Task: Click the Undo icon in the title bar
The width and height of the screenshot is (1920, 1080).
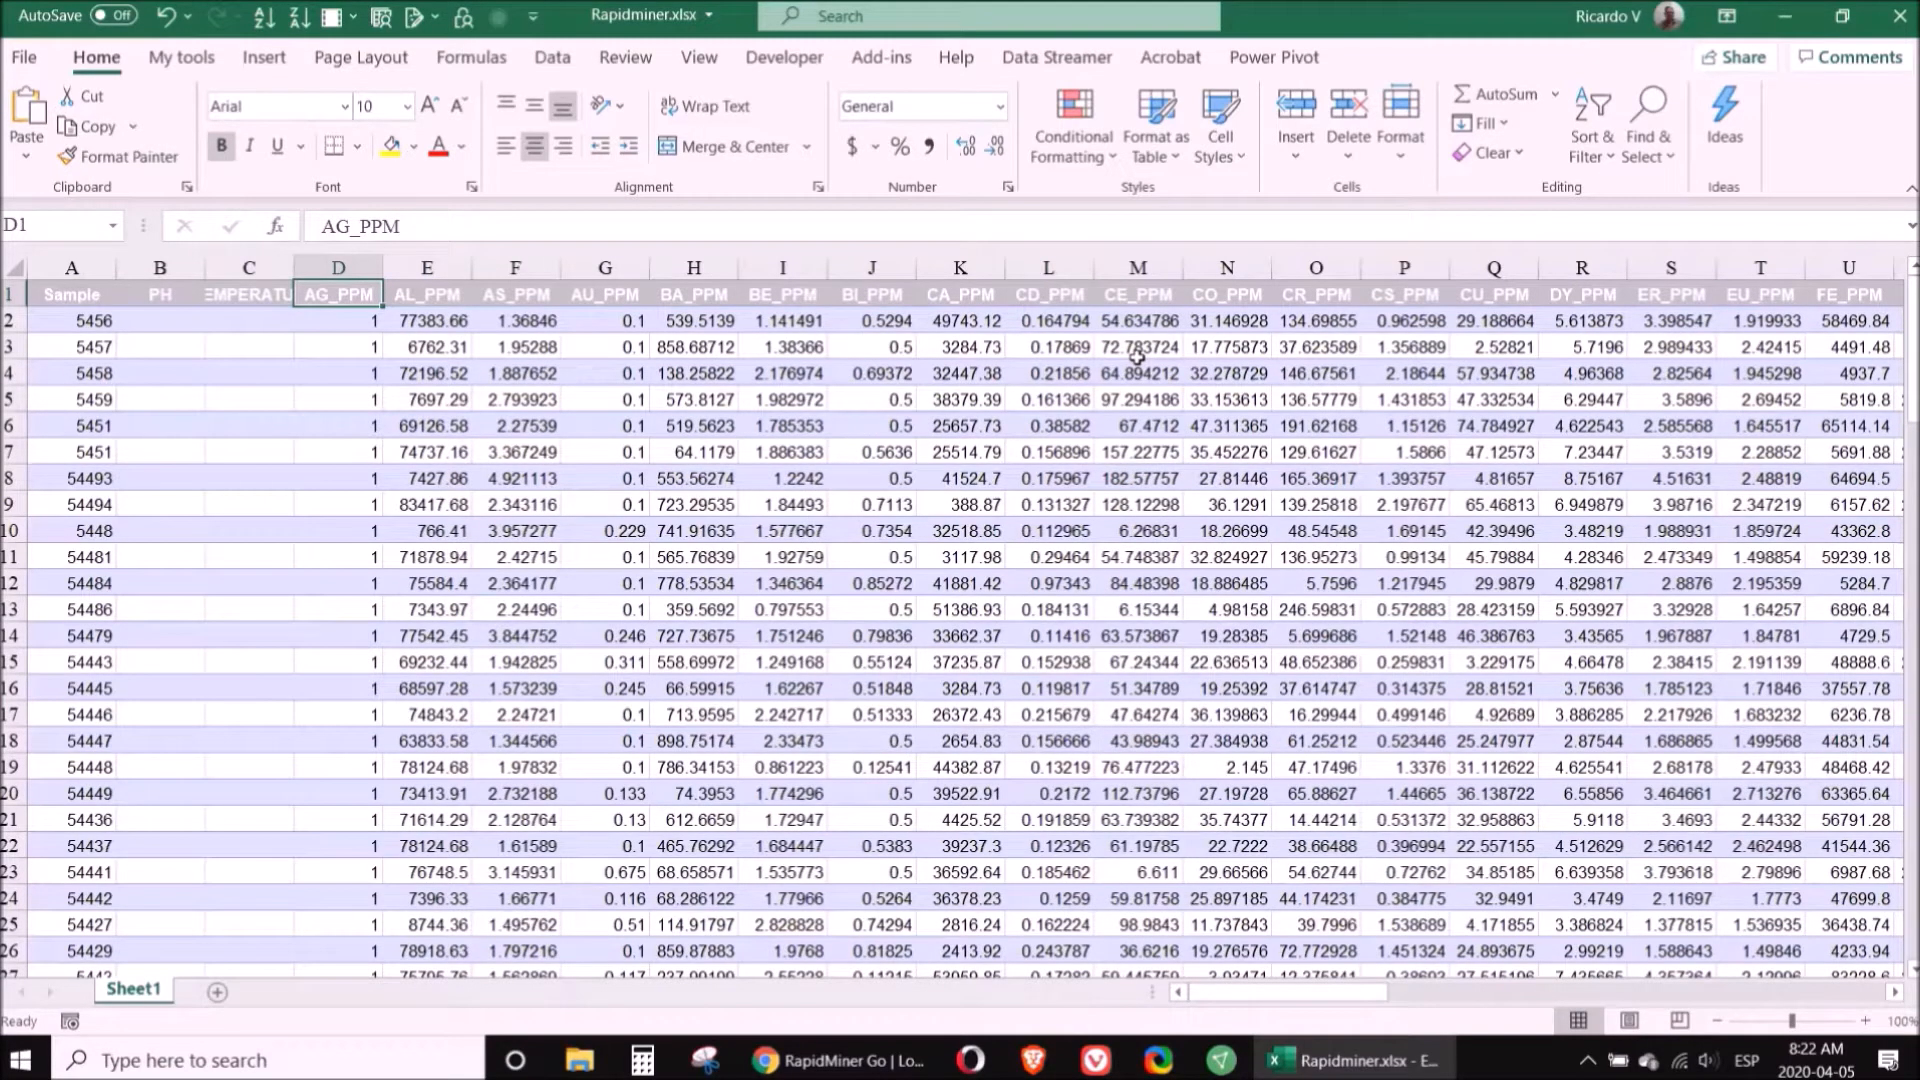Action: (166, 16)
